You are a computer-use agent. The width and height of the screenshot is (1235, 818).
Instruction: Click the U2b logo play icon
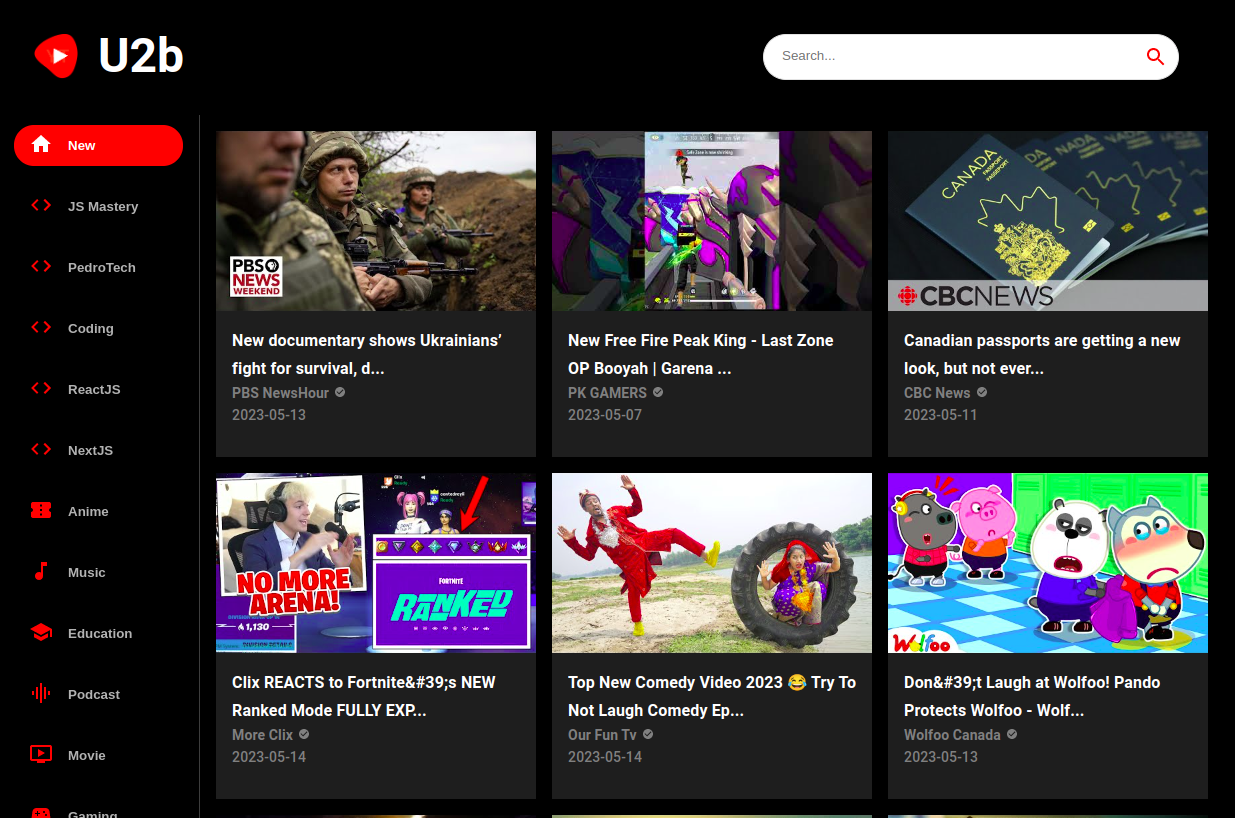click(x=56, y=56)
